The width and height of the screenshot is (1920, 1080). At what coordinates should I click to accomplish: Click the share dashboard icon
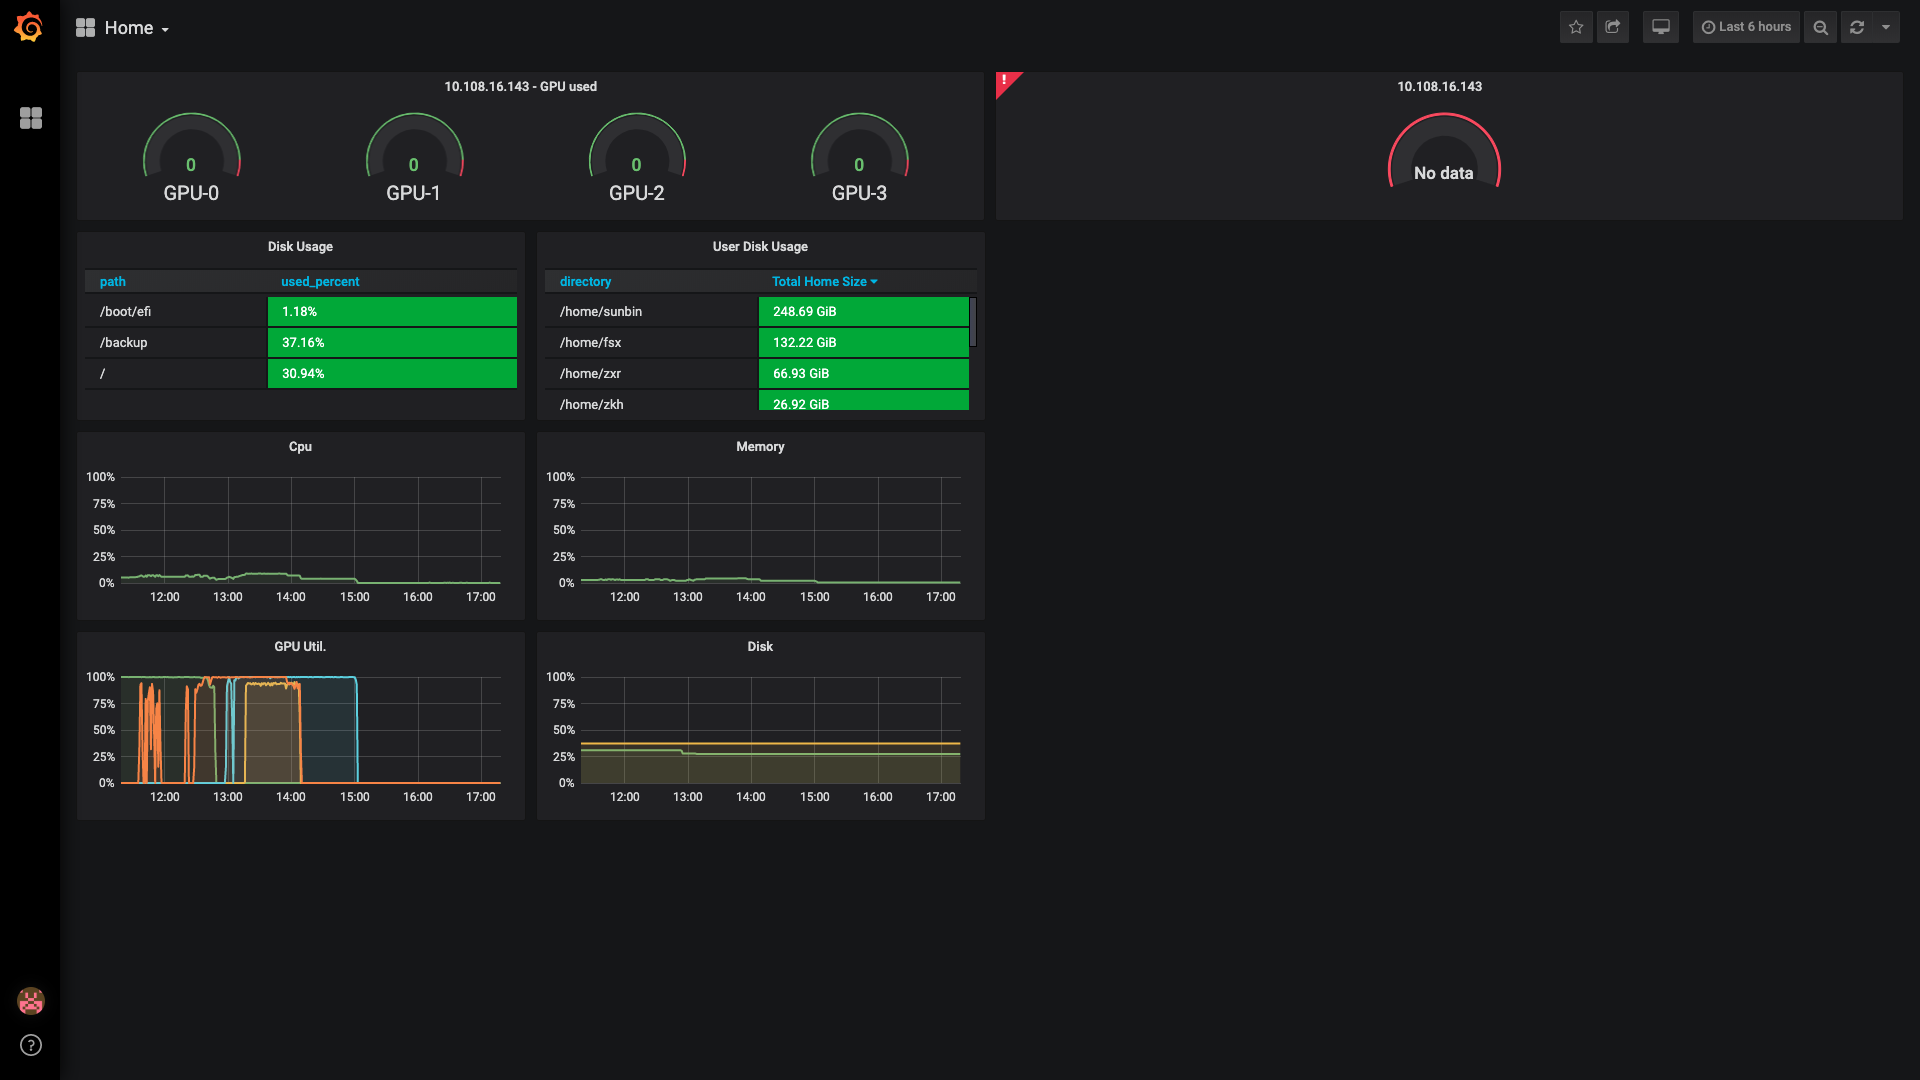pyautogui.click(x=1612, y=27)
